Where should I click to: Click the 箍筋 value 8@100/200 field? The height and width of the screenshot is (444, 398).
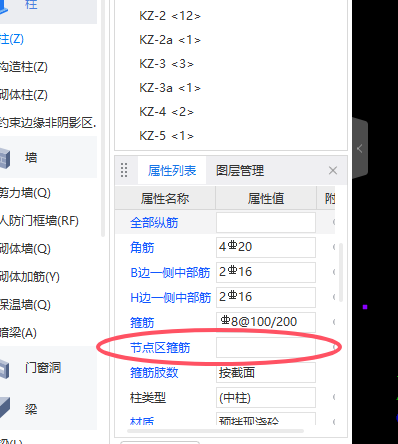click(266, 322)
